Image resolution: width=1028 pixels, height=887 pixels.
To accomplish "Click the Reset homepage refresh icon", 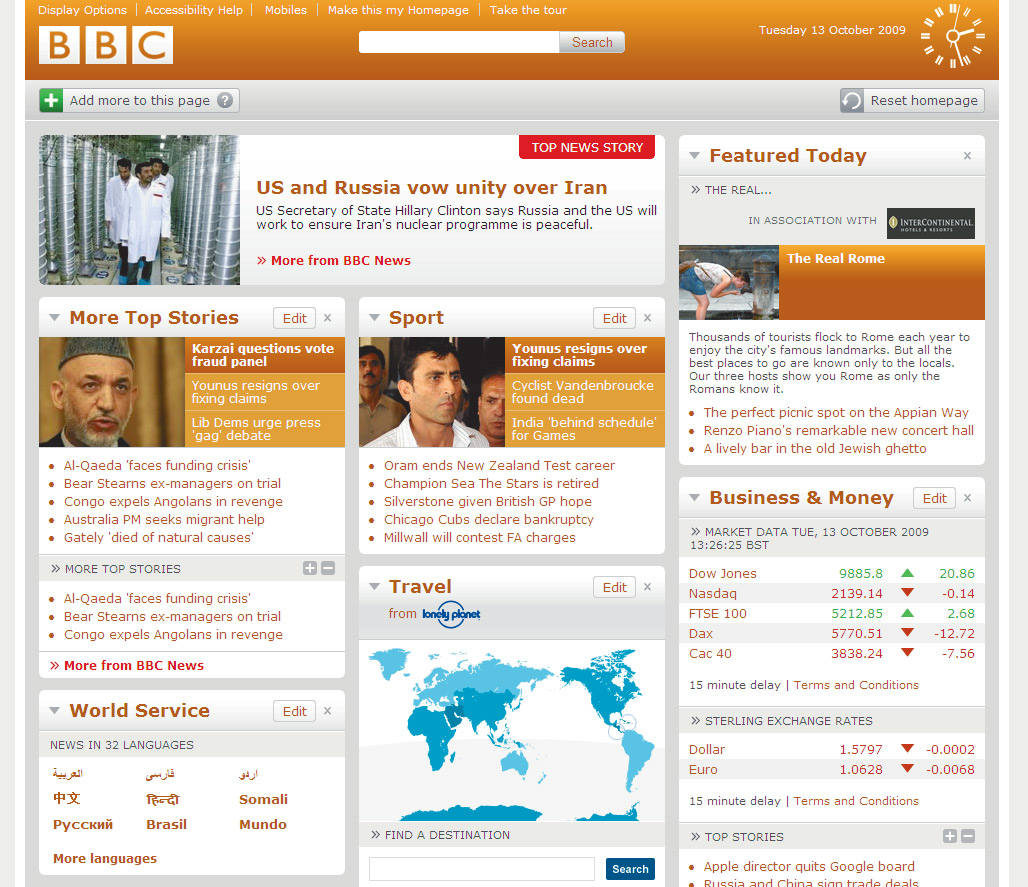I will [x=852, y=101].
